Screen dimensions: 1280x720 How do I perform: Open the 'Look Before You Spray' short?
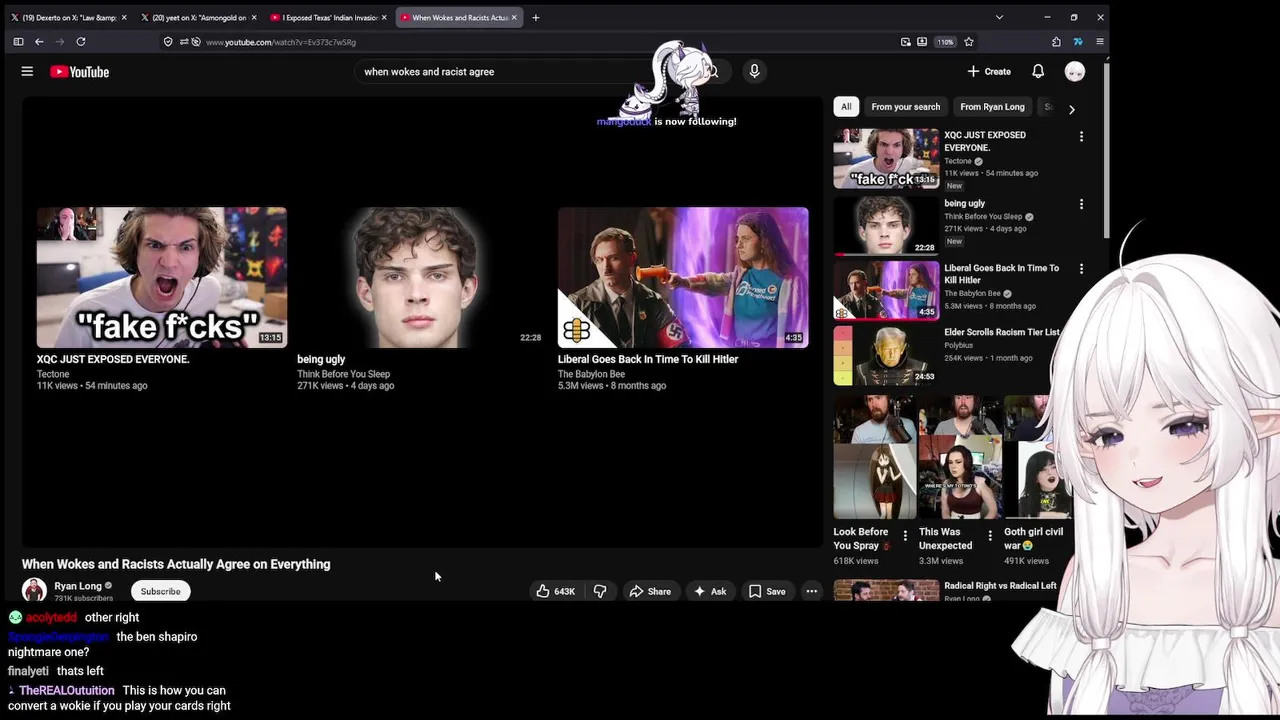click(x=874, y=457)
